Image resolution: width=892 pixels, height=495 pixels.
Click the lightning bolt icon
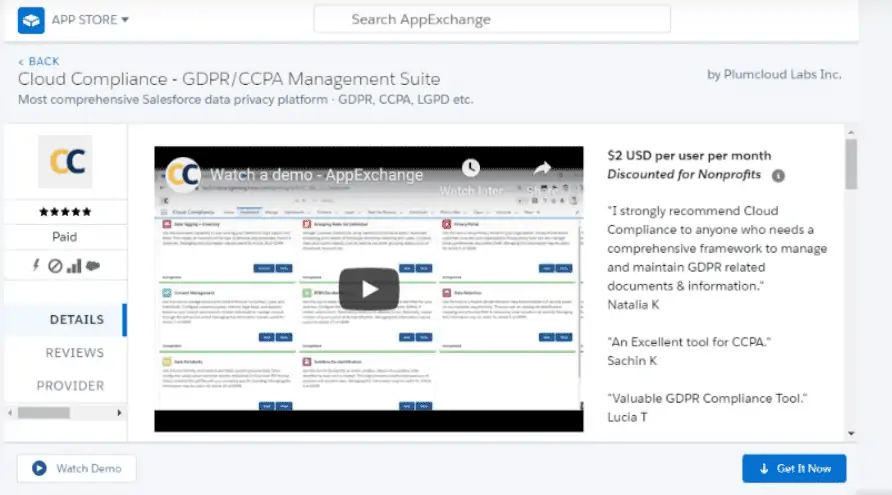(36, 265)
